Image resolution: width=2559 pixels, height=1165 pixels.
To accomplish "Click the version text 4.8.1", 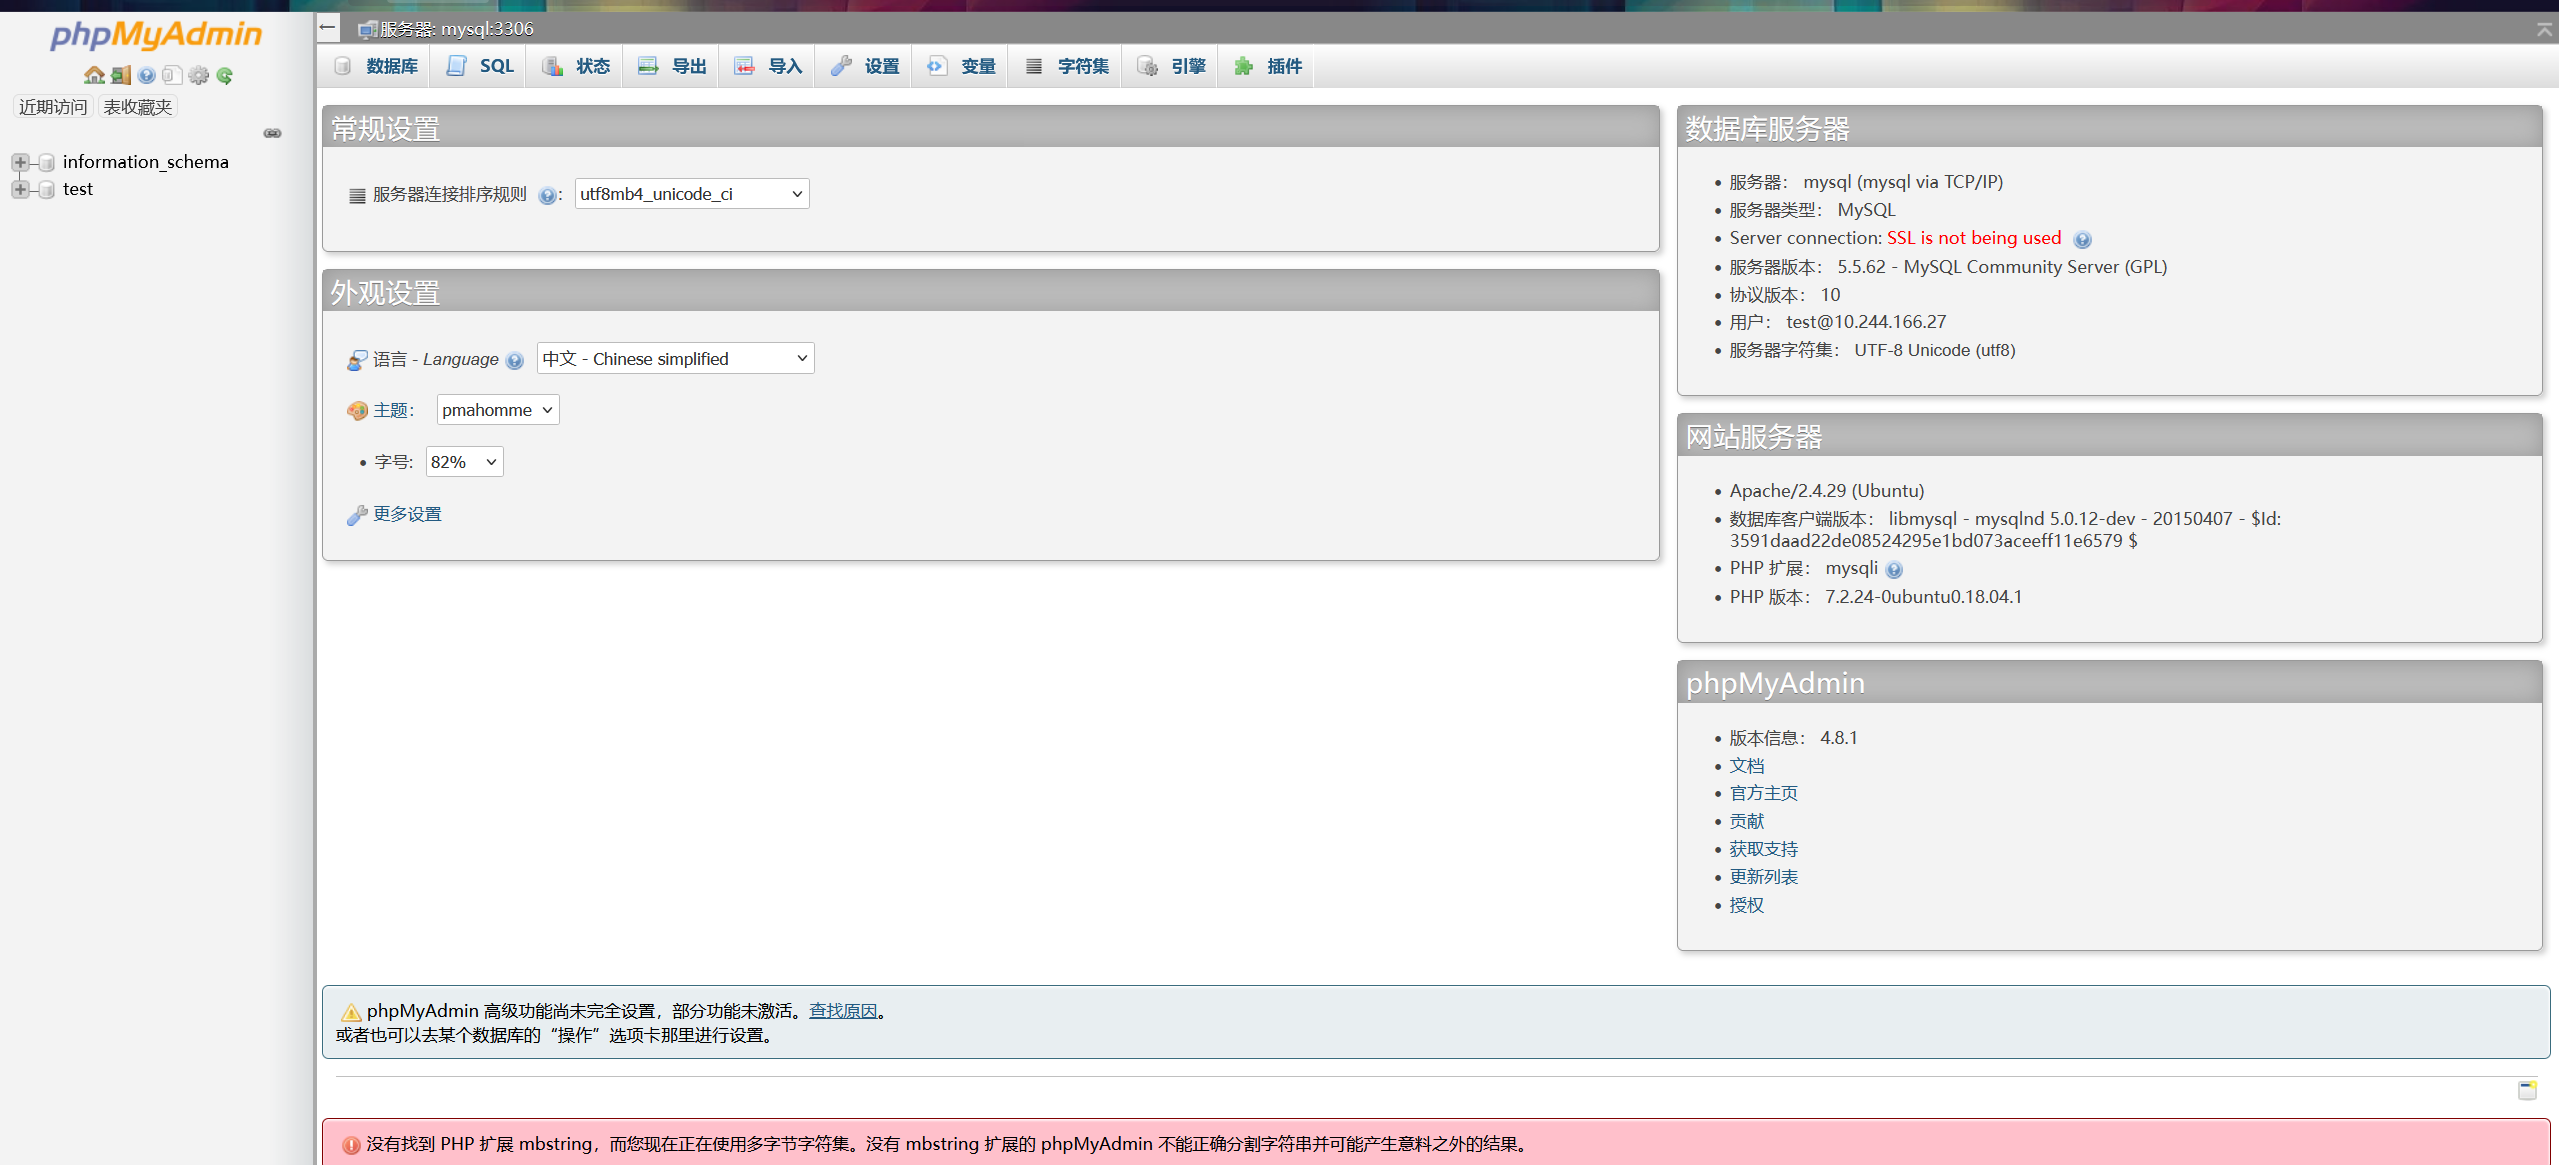I will [x=1838, y=738].
